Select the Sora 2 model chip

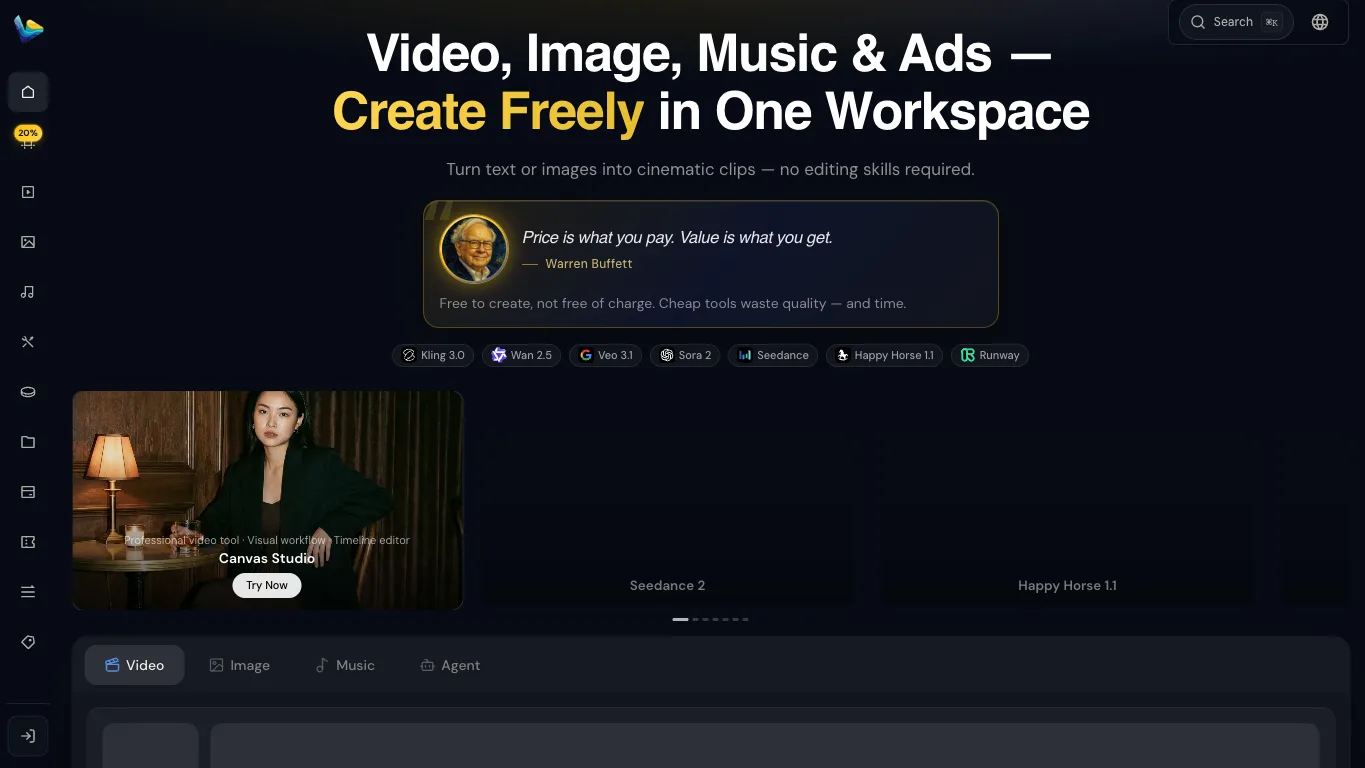tap(685, 355)
